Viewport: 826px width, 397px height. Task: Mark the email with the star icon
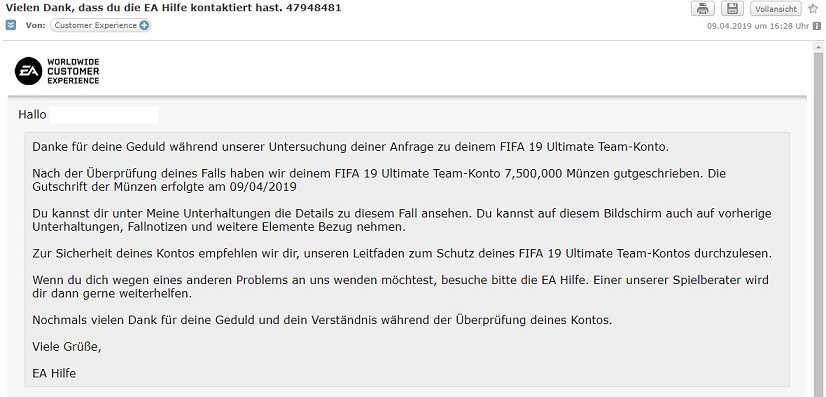pos(813,8)
